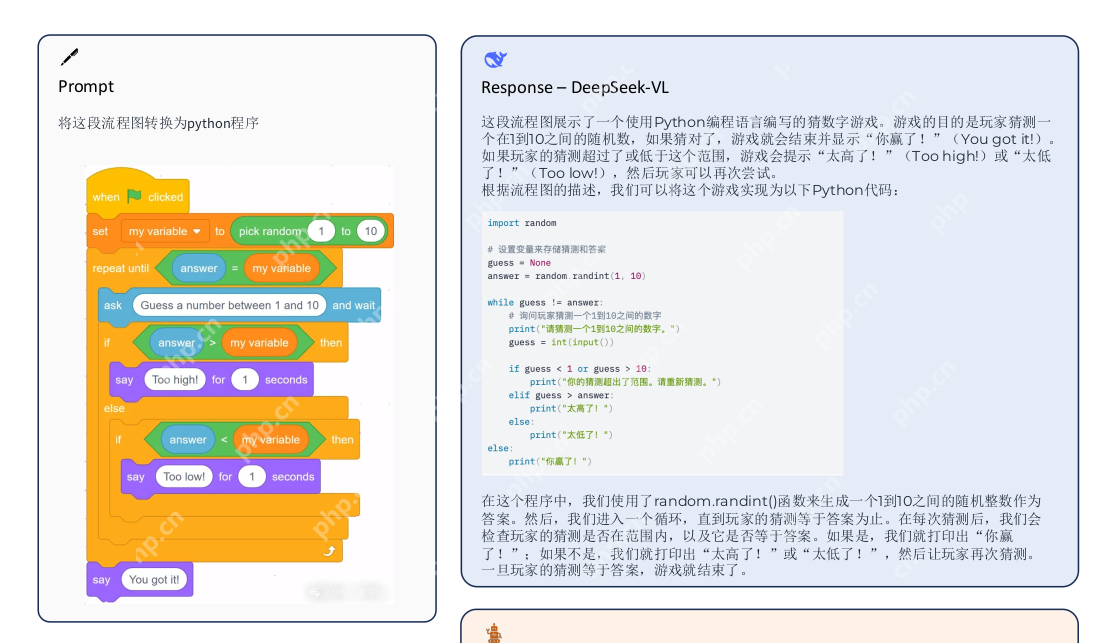This screenshot has height=643, width=1104.
Task: Click the "Response – DeepSeek-VL" heading
Action: click(x=575, y=87)
